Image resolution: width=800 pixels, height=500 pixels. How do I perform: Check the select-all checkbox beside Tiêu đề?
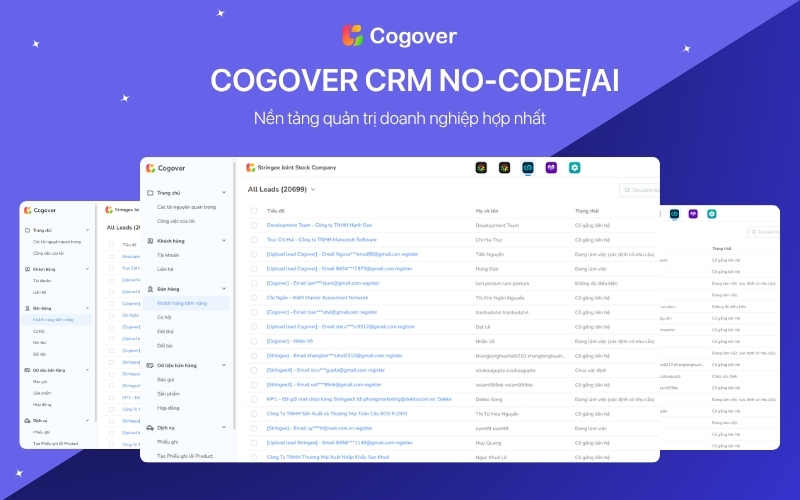(253, 211)
